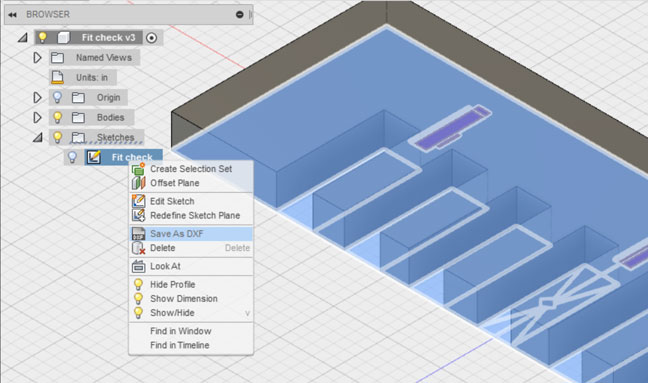This screenshot has height=383, width=648.
Task: Click the Show Dimension bulb icon
Action: (138, 299)
